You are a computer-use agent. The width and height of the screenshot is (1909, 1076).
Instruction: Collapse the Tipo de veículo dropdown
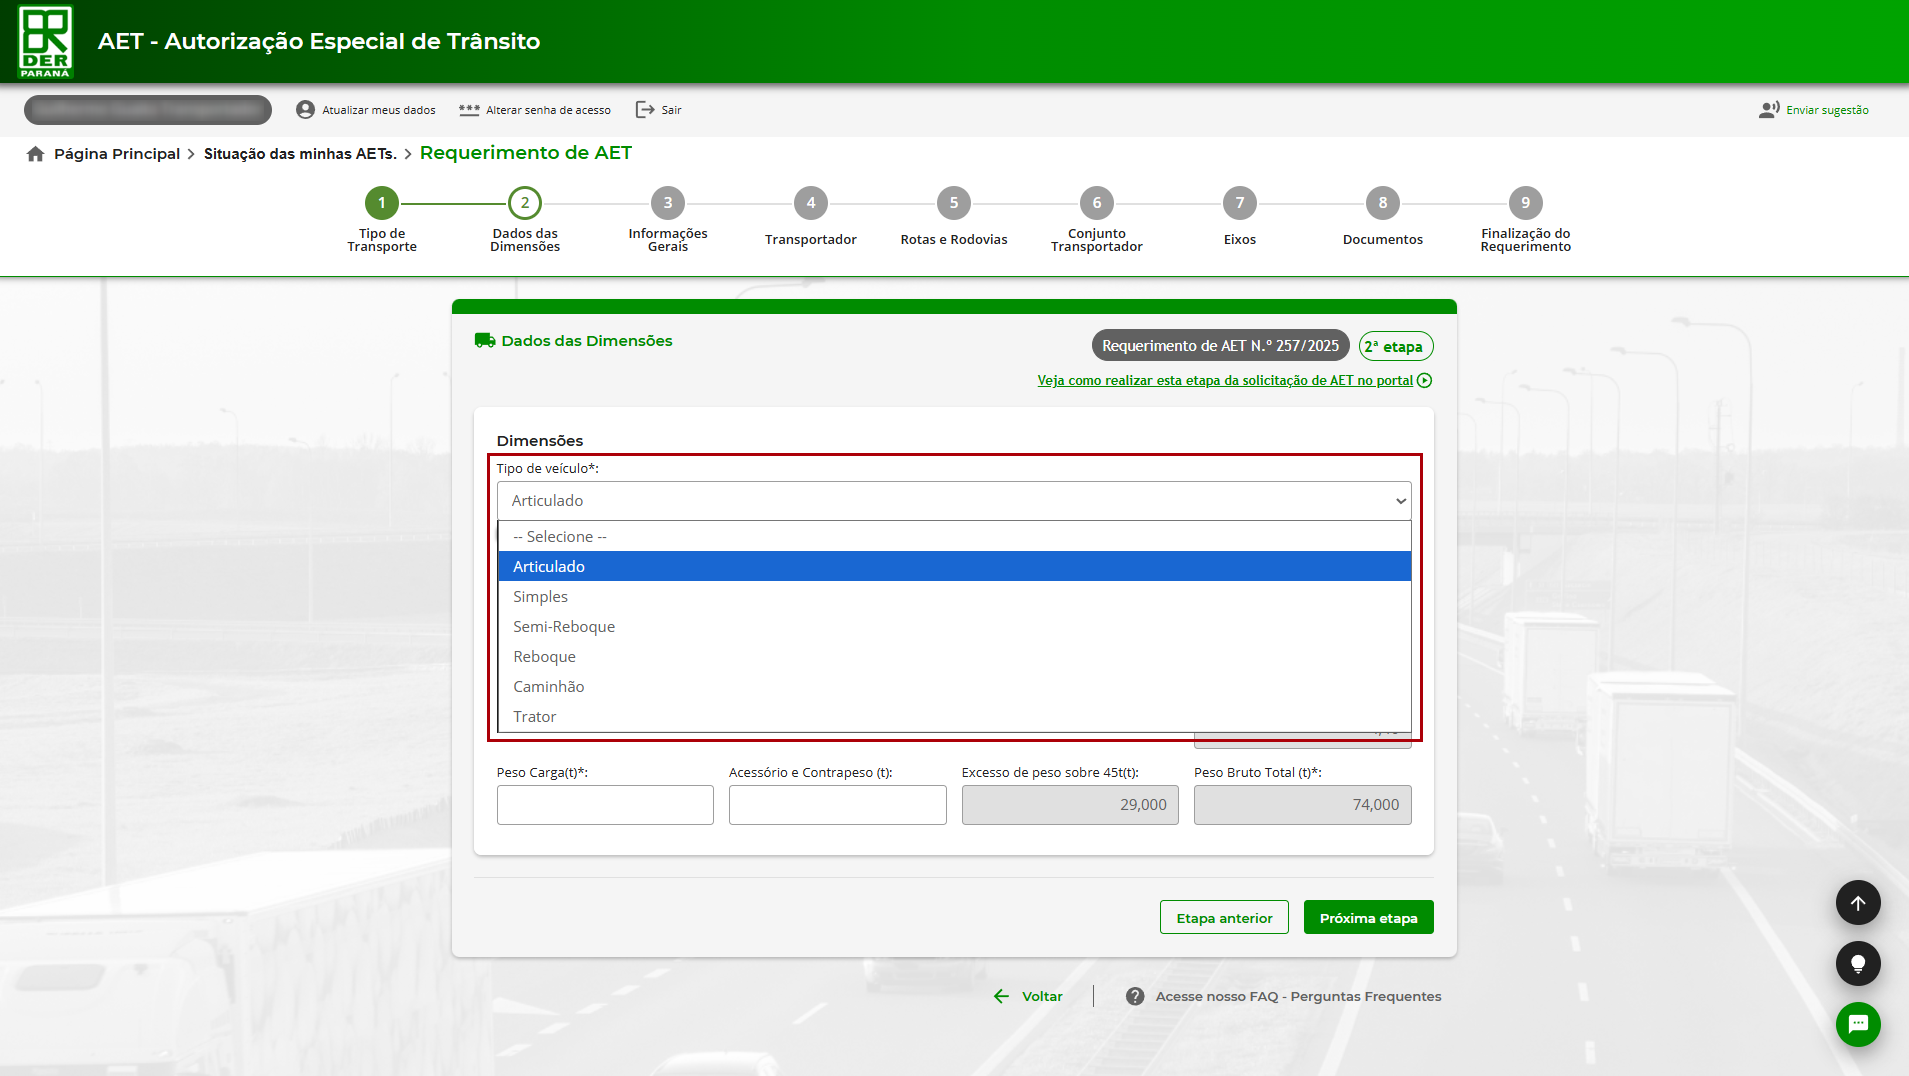[954, 501]
